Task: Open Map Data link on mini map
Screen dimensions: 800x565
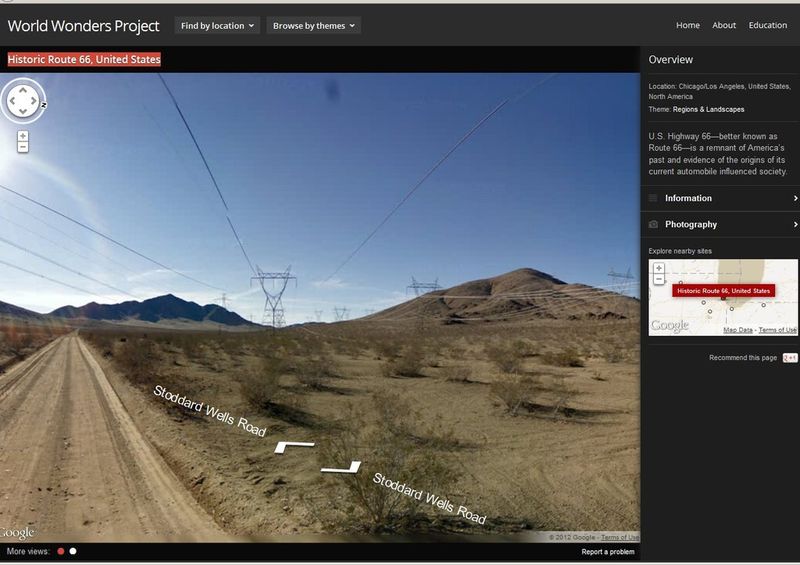Action: click(738, 330)
